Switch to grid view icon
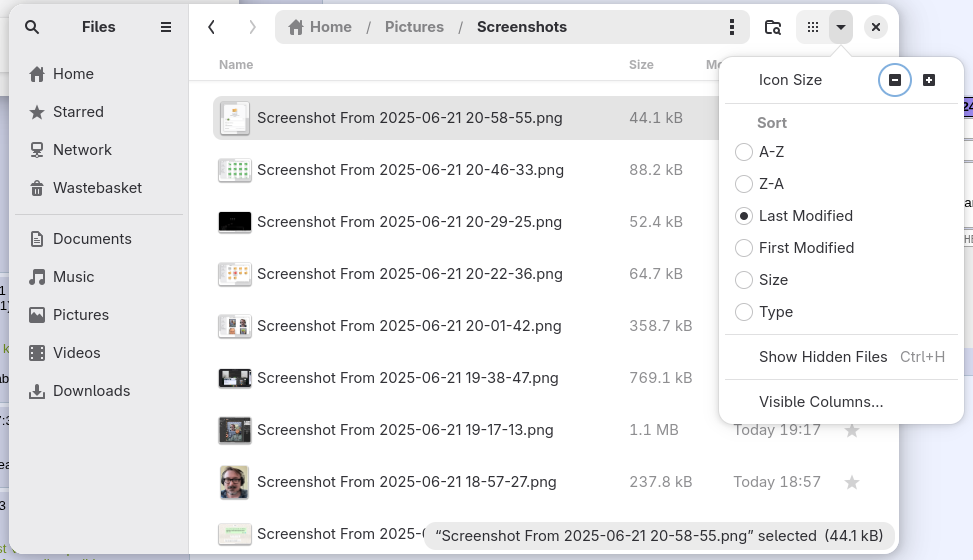Viewport: 973px width, 560px height. point(812,27)
